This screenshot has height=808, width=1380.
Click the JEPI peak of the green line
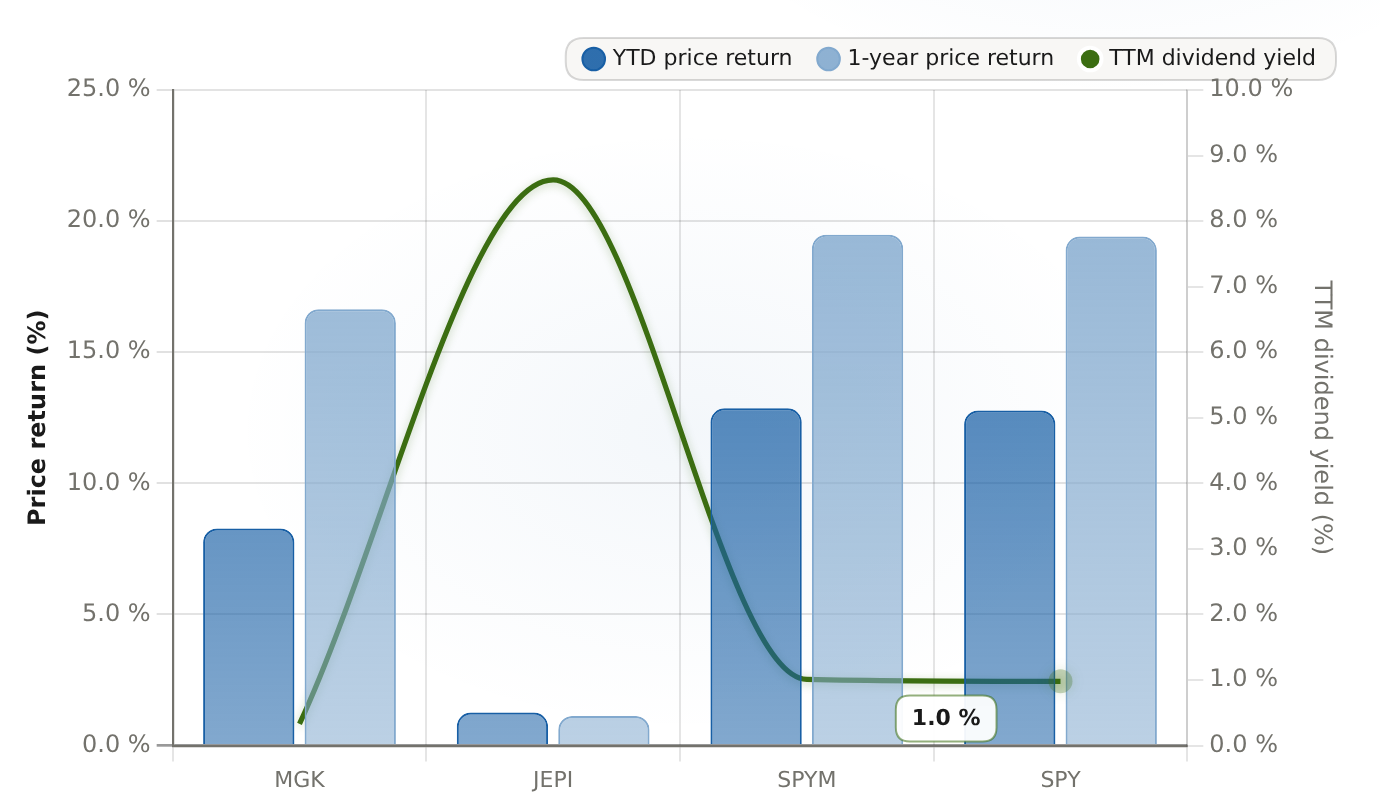click(553, 180)
